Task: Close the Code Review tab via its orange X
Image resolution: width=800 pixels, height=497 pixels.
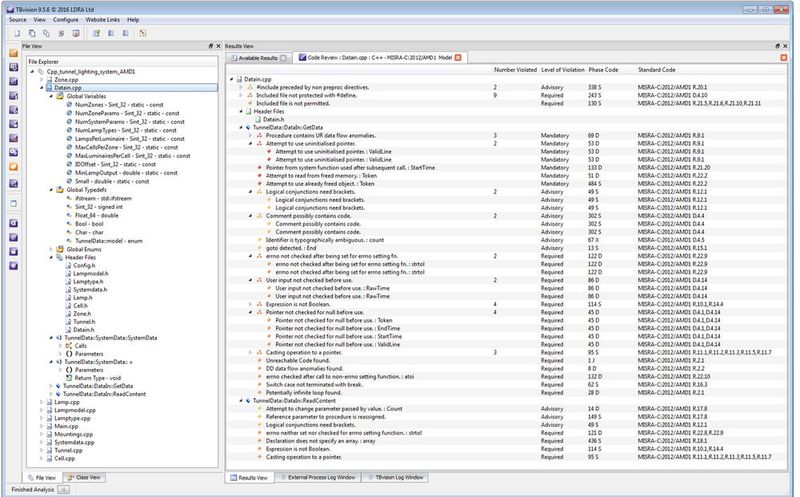Action: (x=458, y=58)
